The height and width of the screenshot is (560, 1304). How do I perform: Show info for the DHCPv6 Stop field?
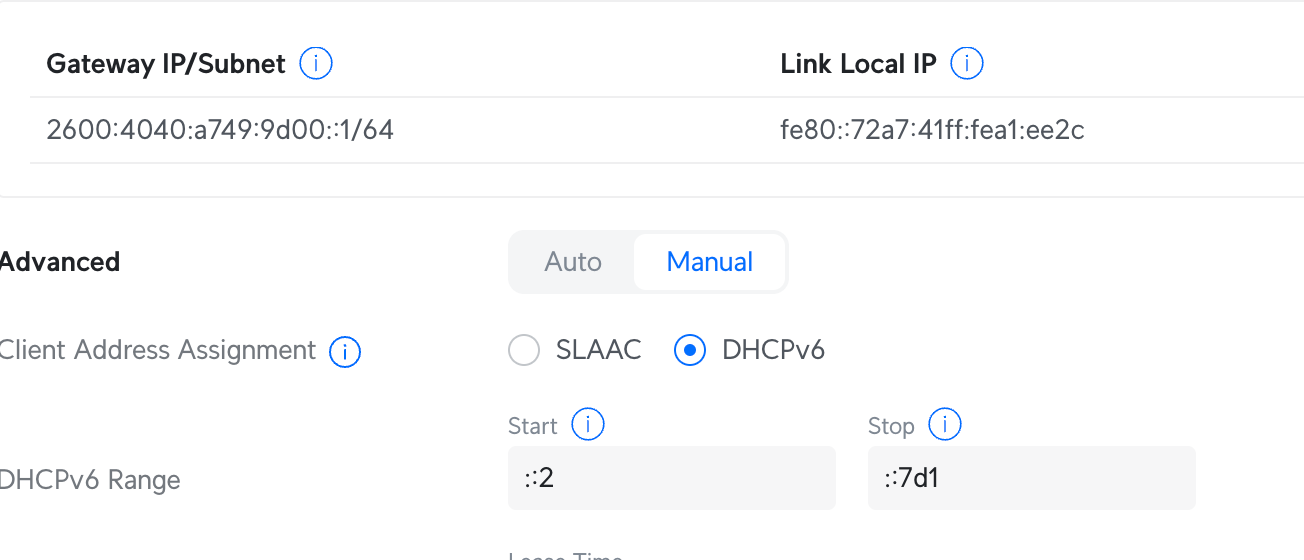coord(944,425)
